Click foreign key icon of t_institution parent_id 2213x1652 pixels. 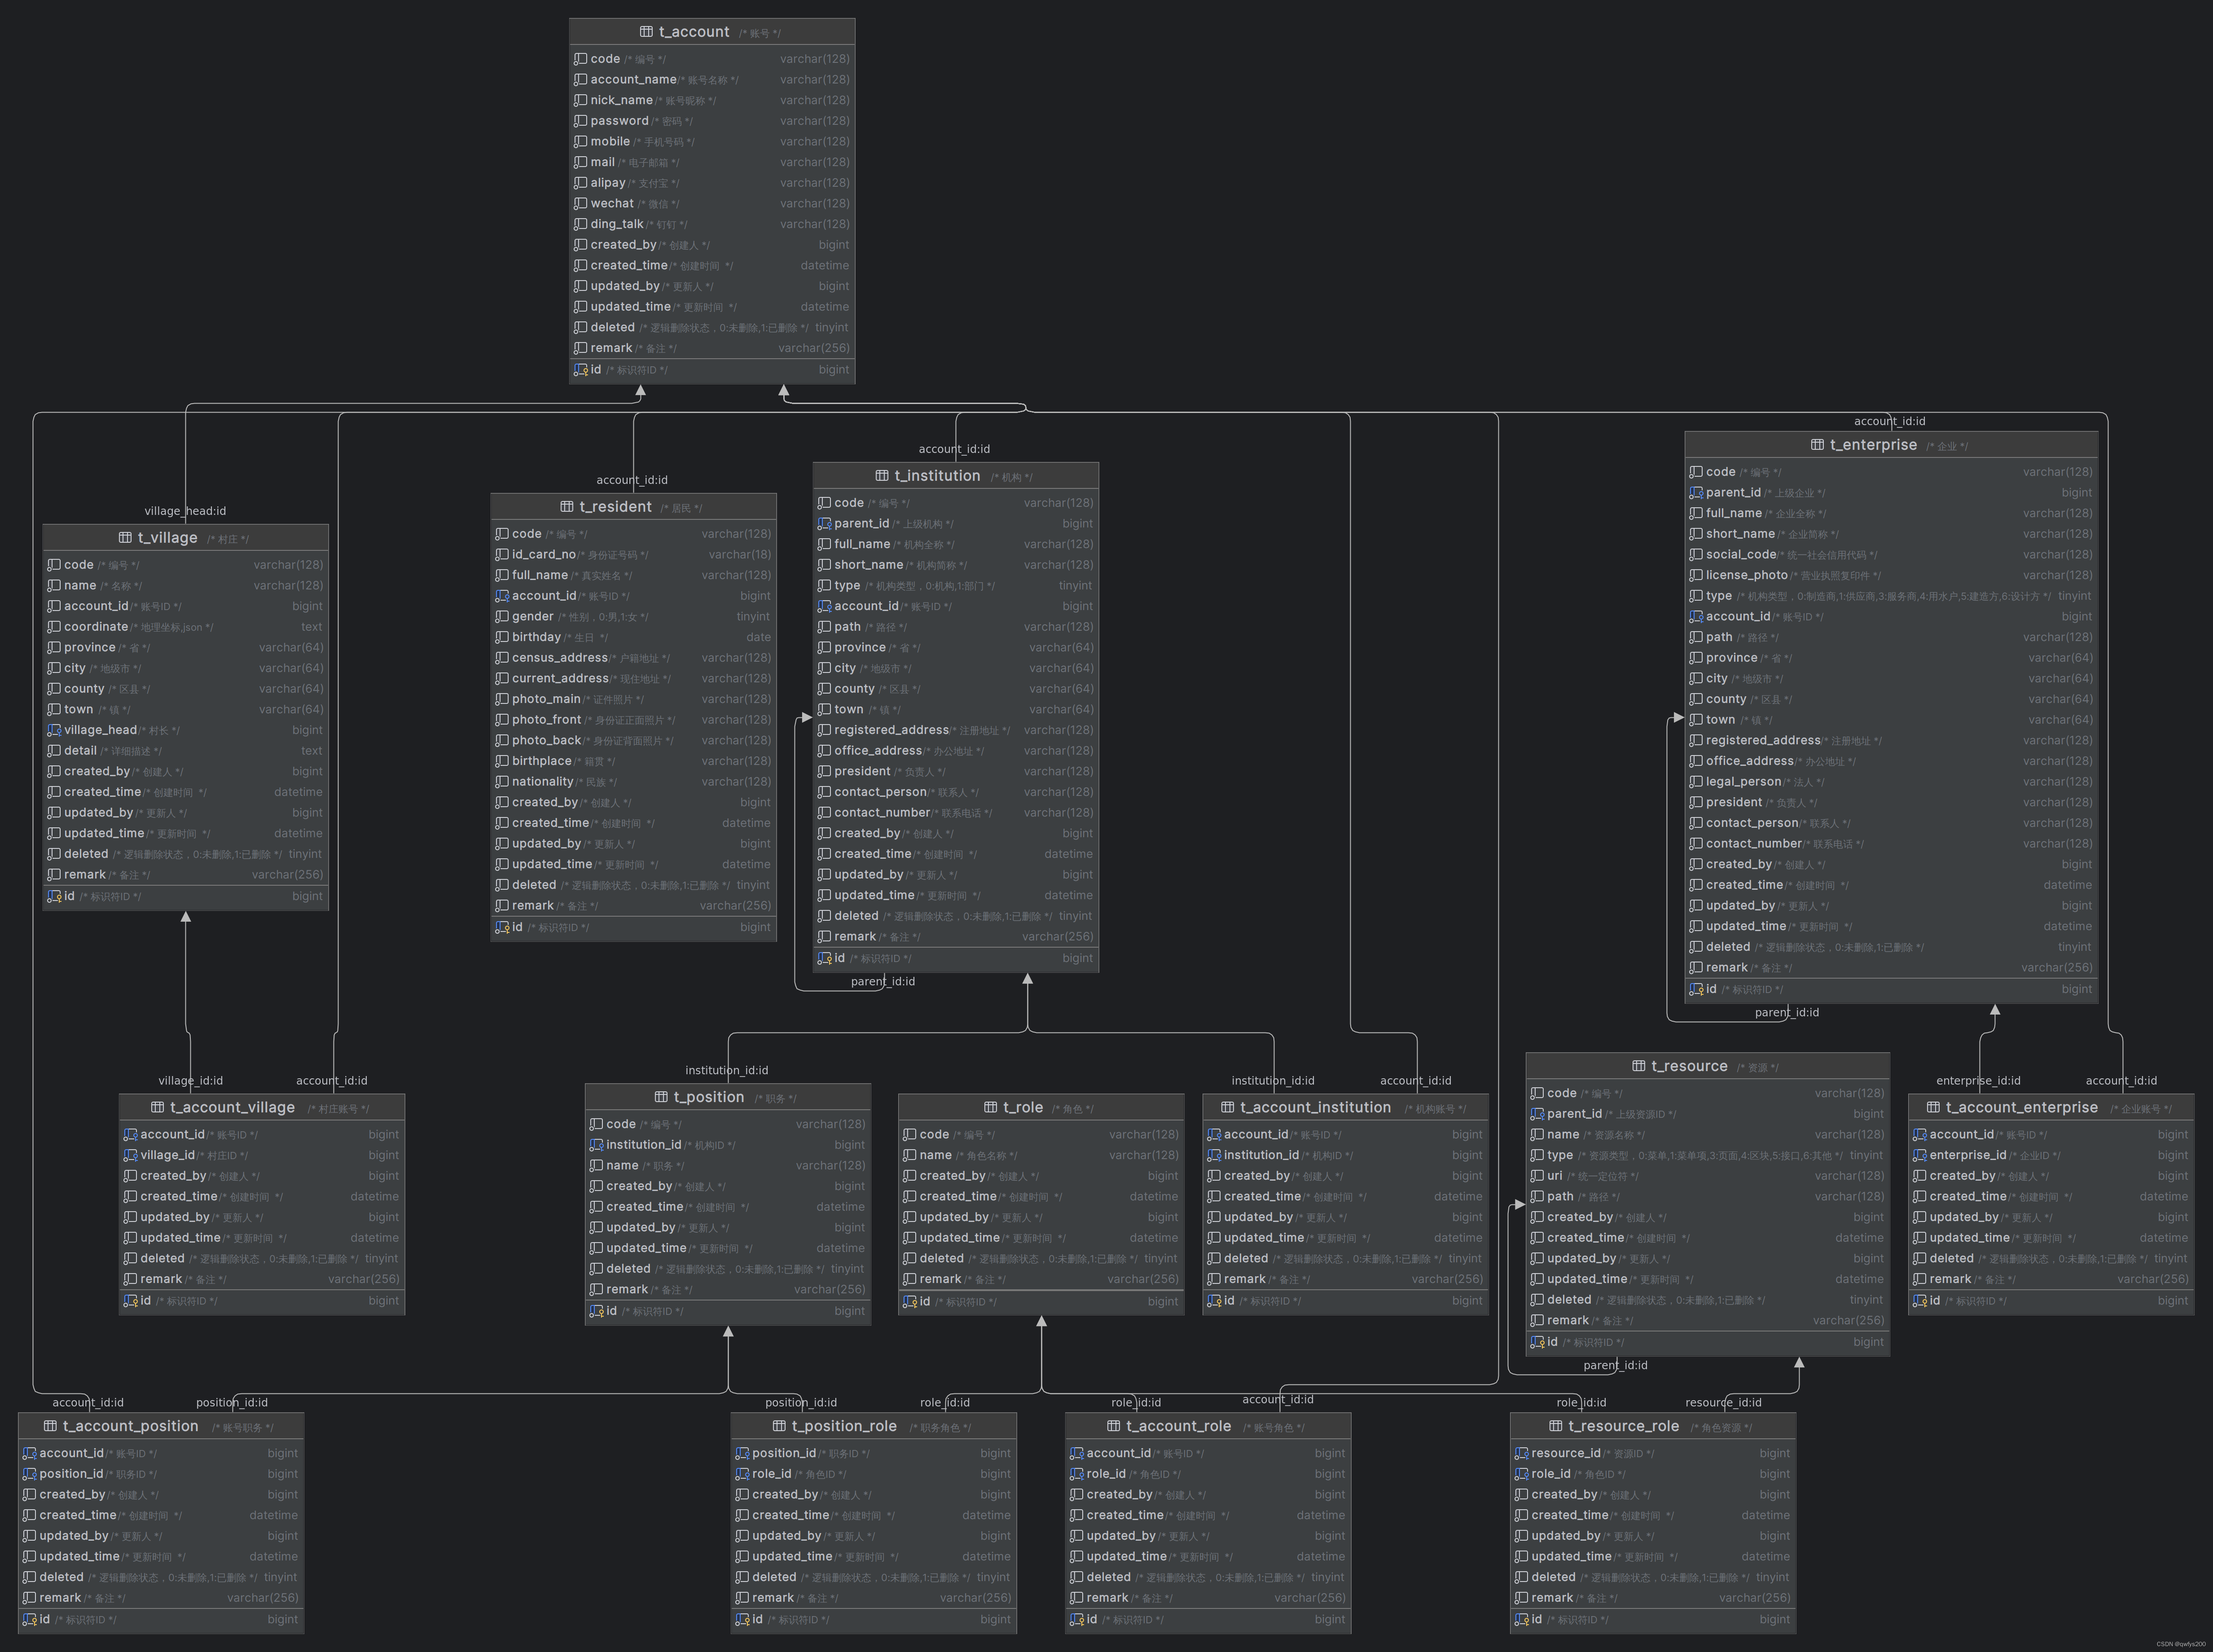click(x=824, y=524)
